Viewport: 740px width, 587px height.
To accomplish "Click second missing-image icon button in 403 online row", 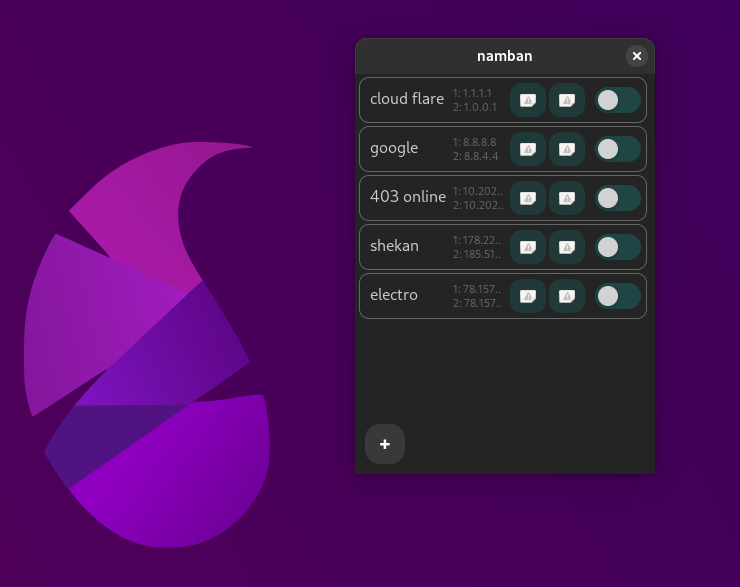I will 567,198.
